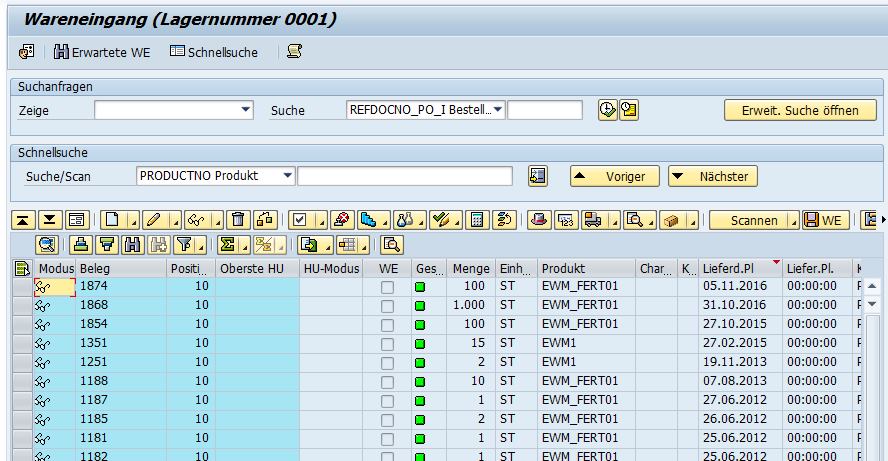
Task: Click the calculator icon in the toolbar
Action: 478,220
